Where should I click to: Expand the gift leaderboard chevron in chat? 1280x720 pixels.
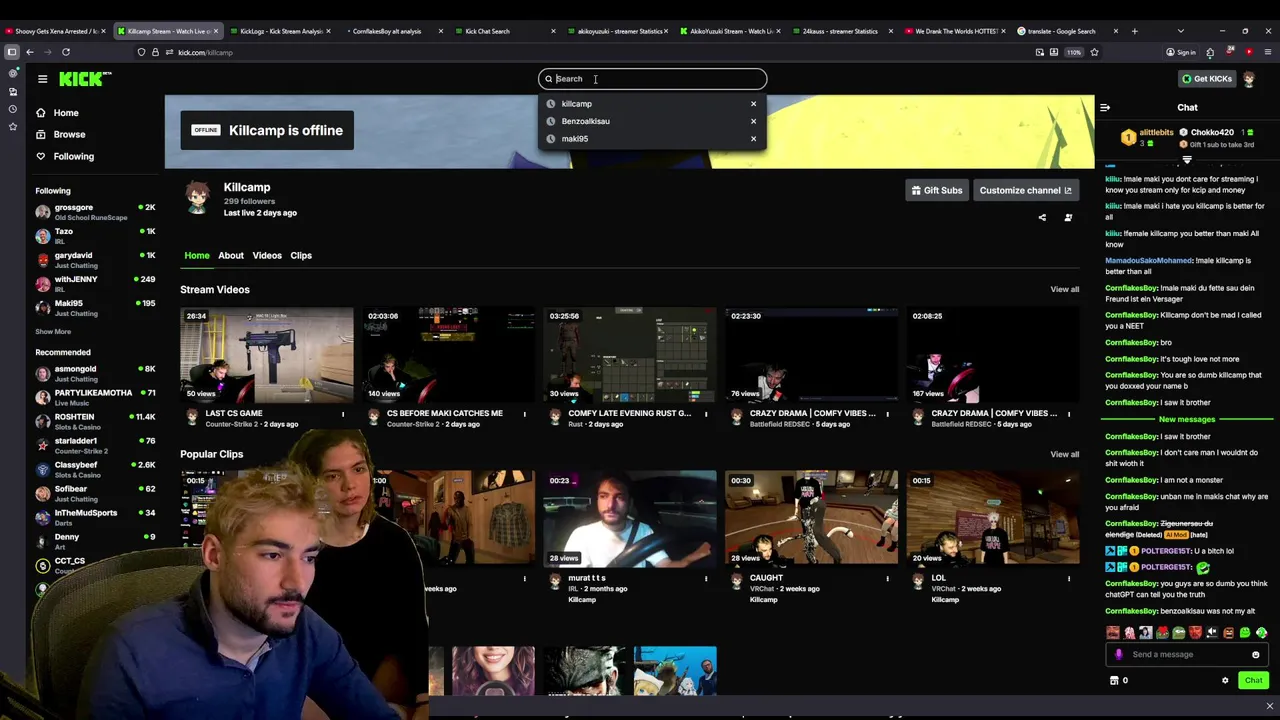coord(1187,160)
